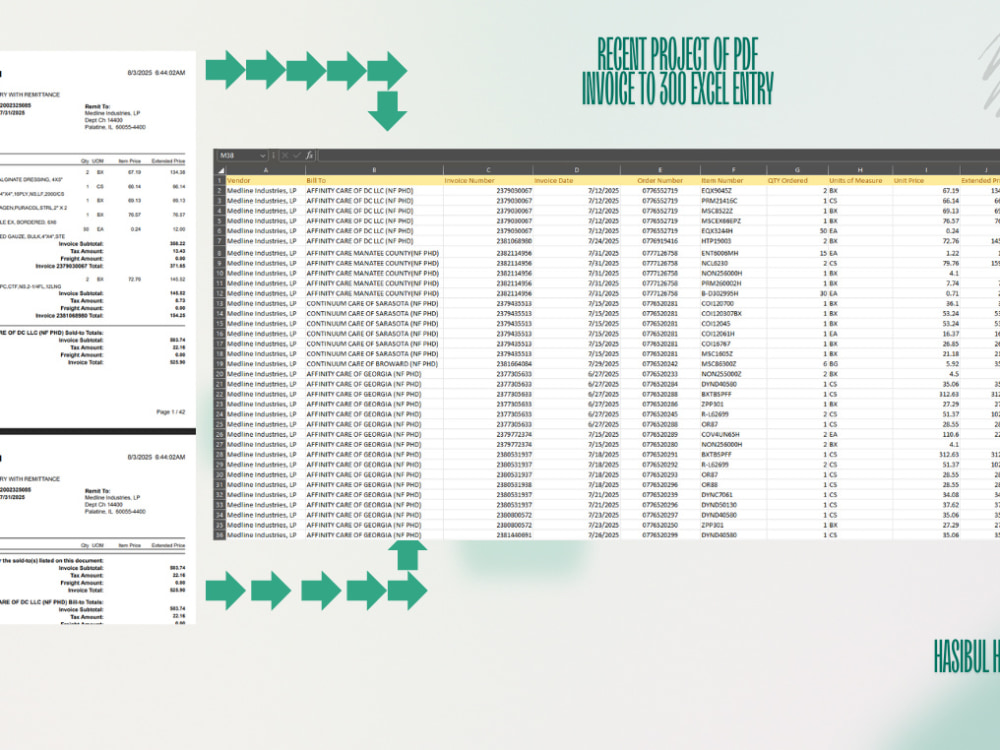This screenshot has width=1000, height=750.
Task: Select column I header
Action: 926,170
